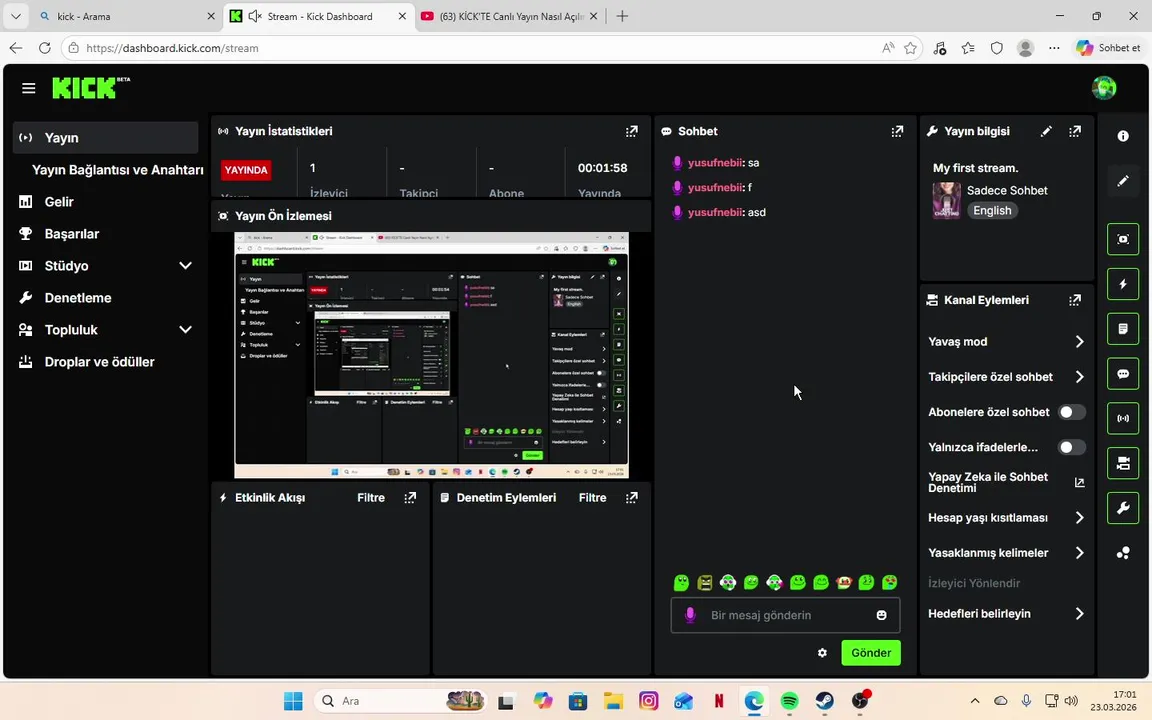This screenshot has width=1152, height=720.
Task: Open Windows Start menu
Action: (x=293, y=701)
